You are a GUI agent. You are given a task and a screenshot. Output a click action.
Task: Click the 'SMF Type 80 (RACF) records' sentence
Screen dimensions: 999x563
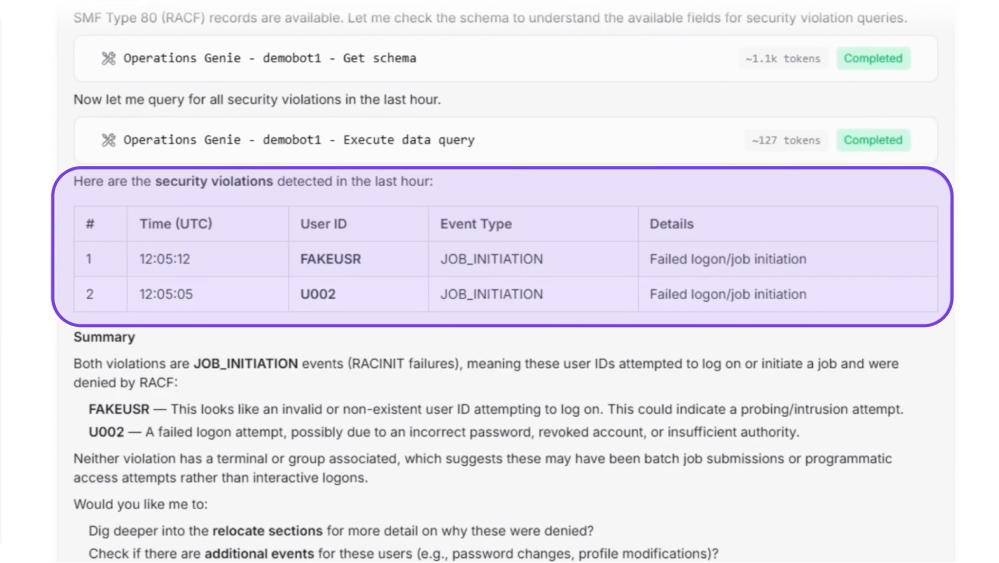coord(490,18)
